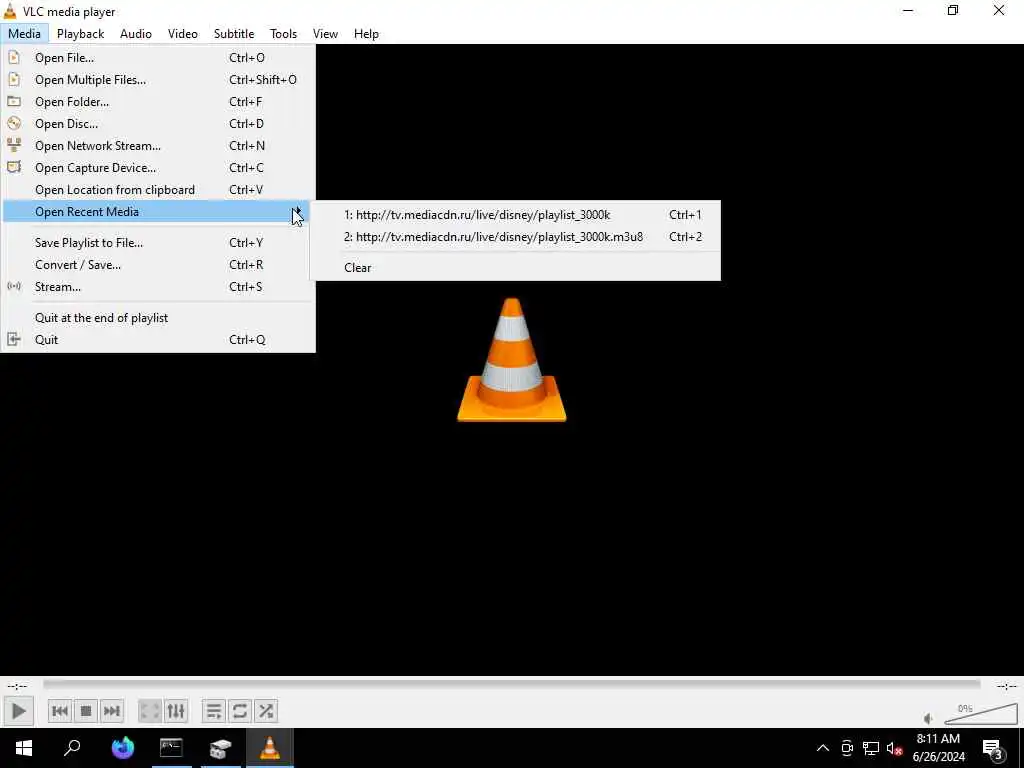1024x768 pixels.
Task: Launch Firefox from the taskbar
Action: [122, 747]
